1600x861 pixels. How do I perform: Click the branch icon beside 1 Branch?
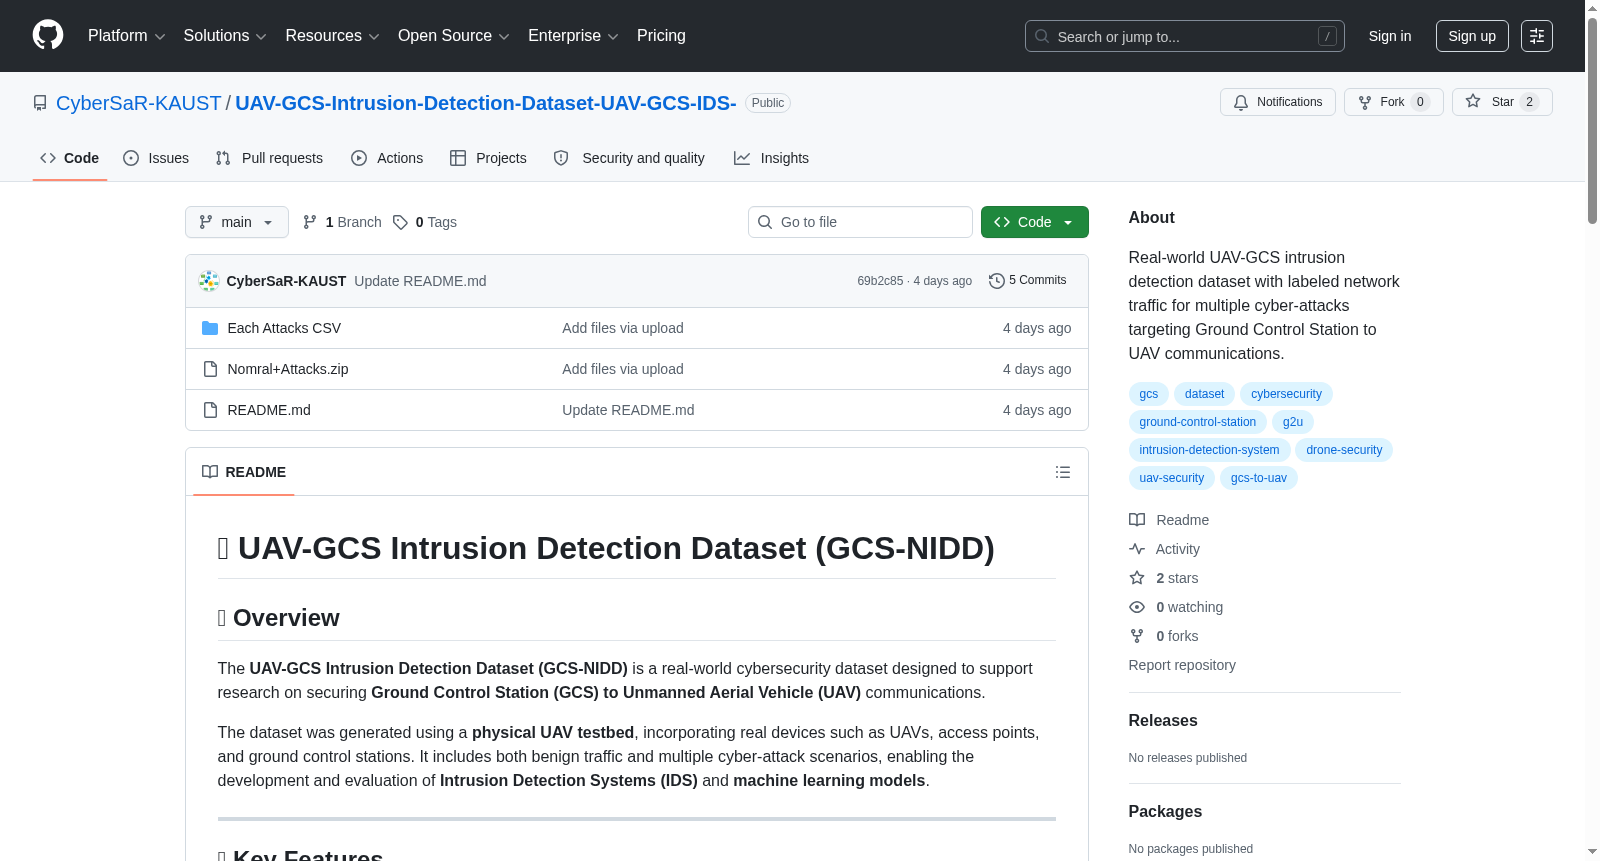tap(310, 222)
